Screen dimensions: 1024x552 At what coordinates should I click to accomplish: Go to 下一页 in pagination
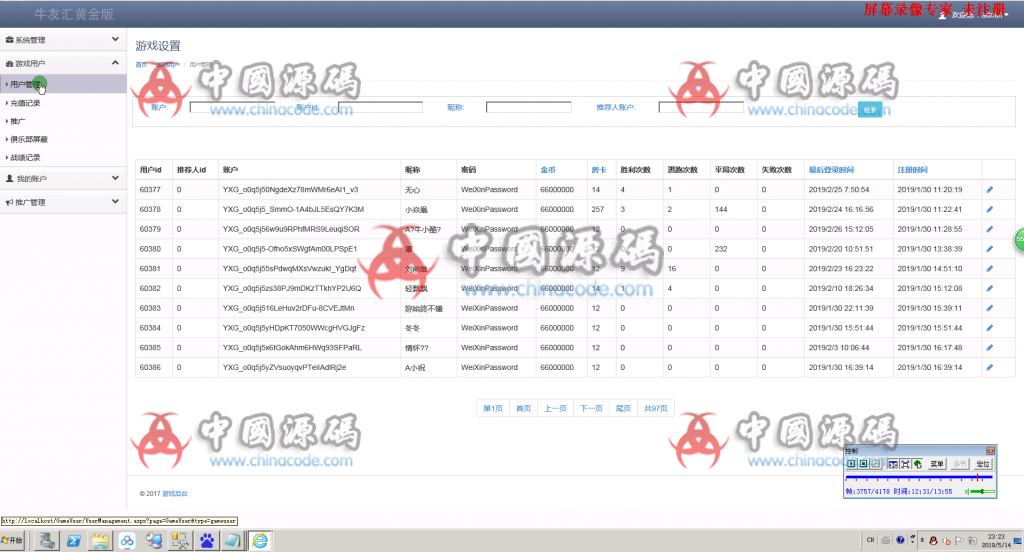[591, 408]
